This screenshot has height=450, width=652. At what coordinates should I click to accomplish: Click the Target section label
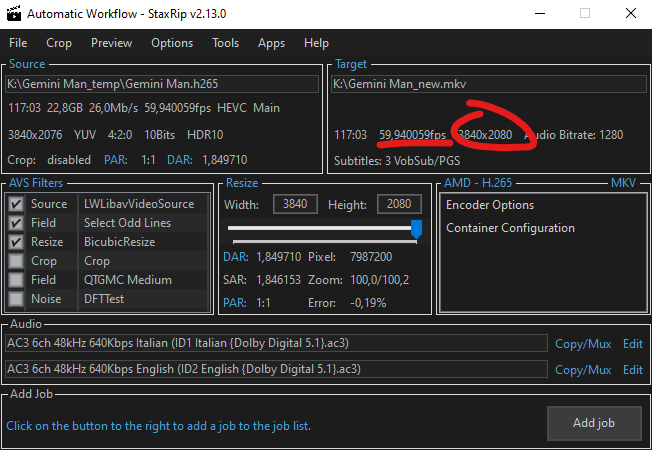(351, 64)
